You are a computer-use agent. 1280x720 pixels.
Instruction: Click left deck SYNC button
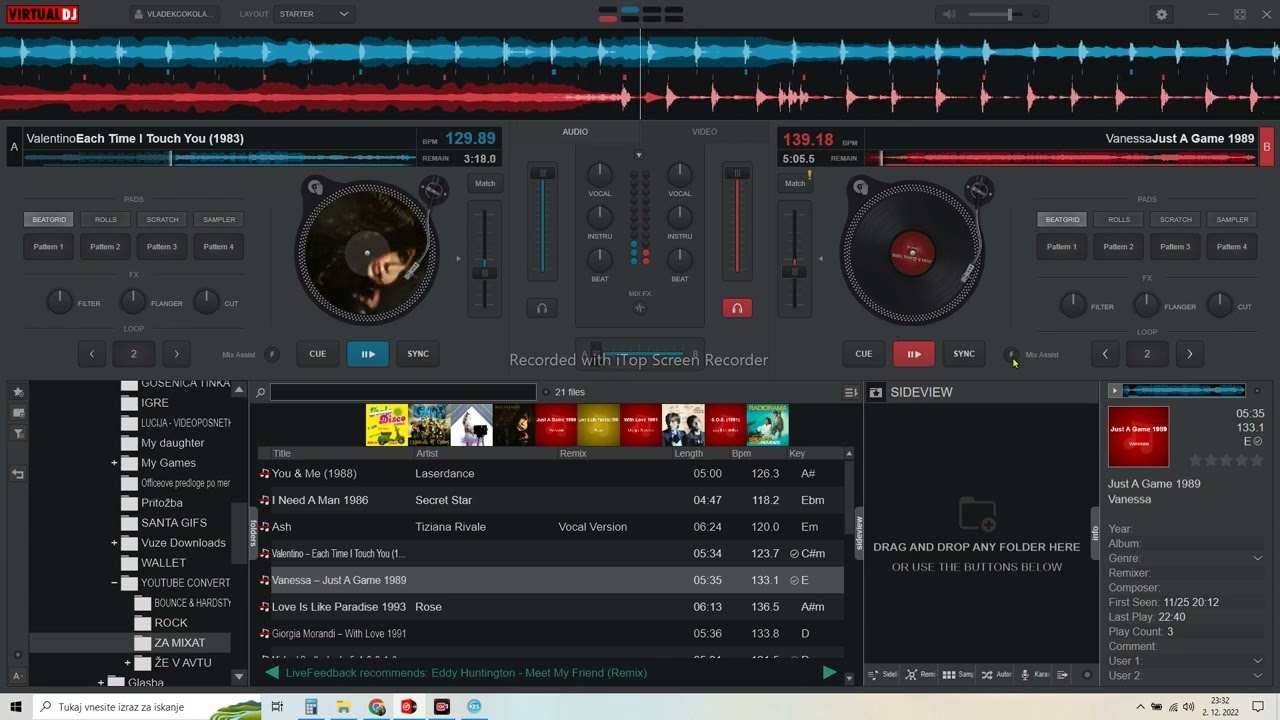418,354
